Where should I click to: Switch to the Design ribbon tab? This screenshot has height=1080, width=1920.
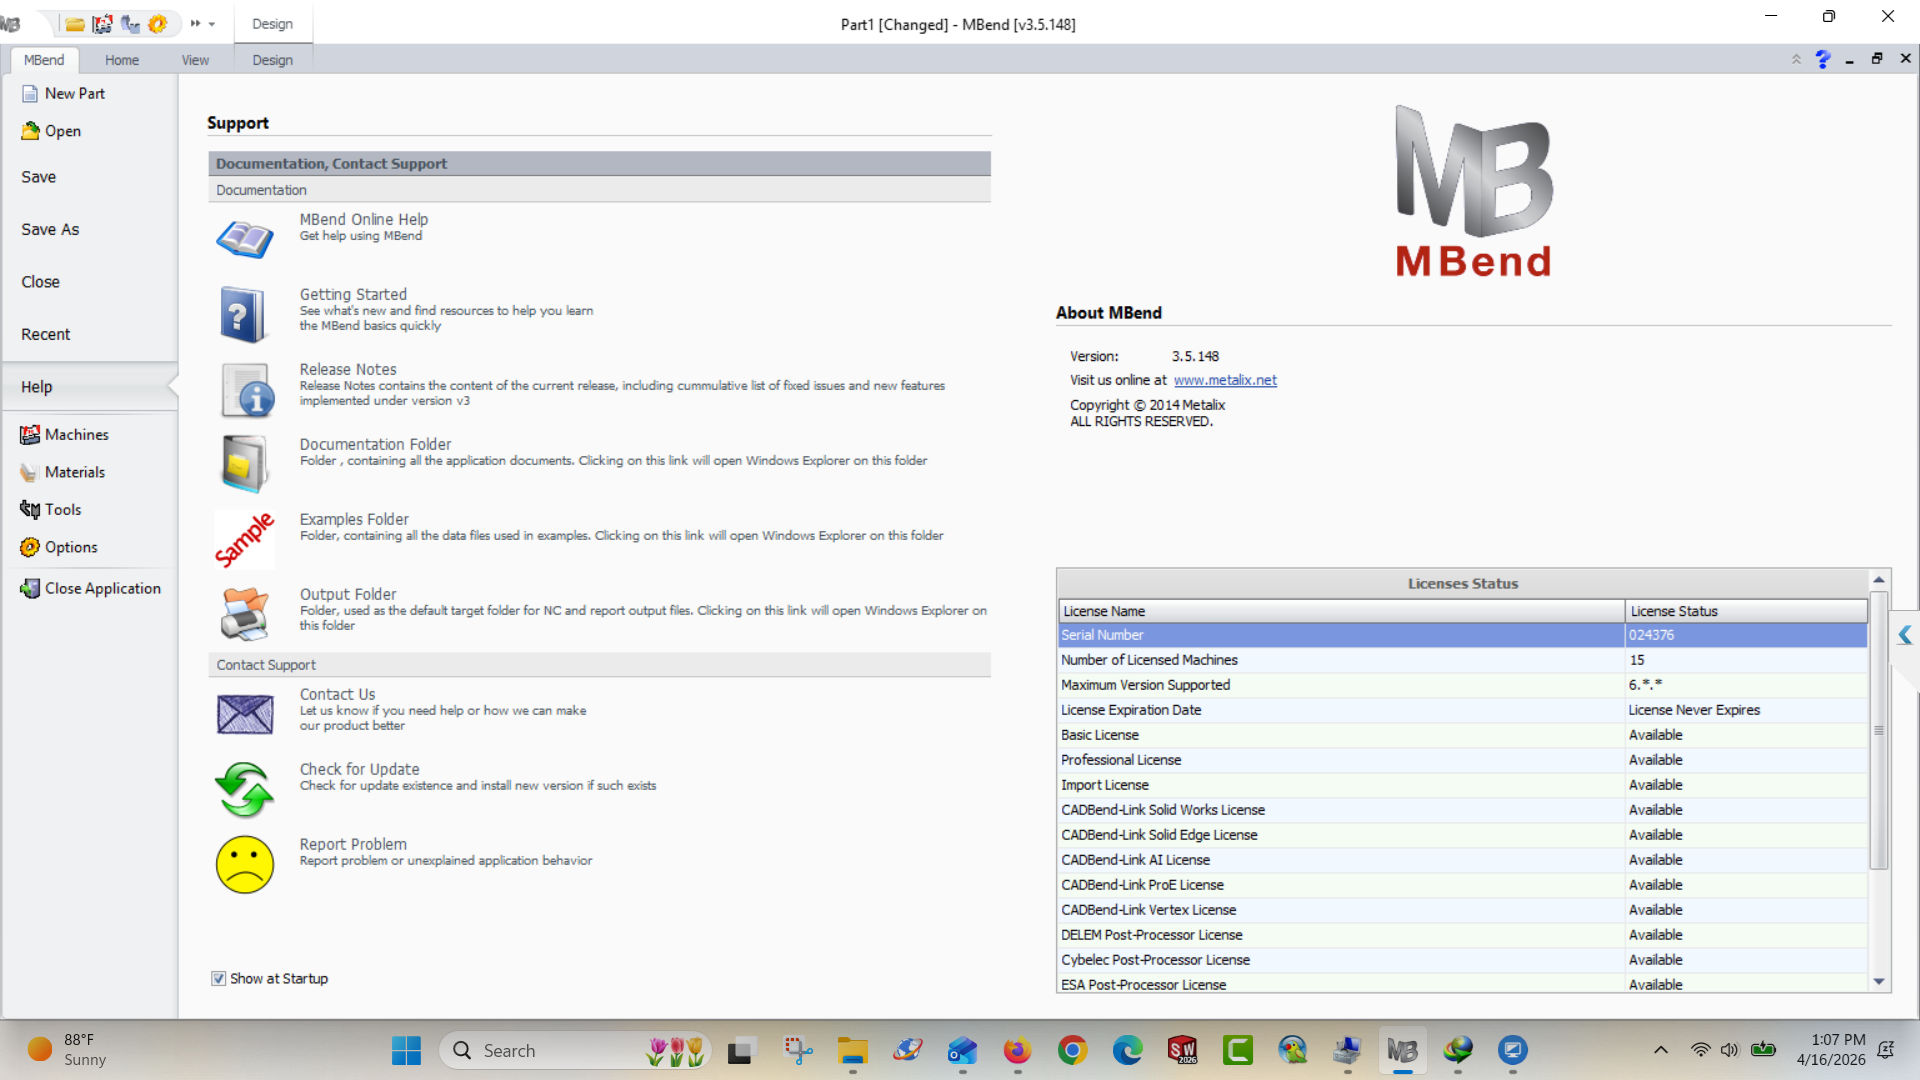[272, 60]
